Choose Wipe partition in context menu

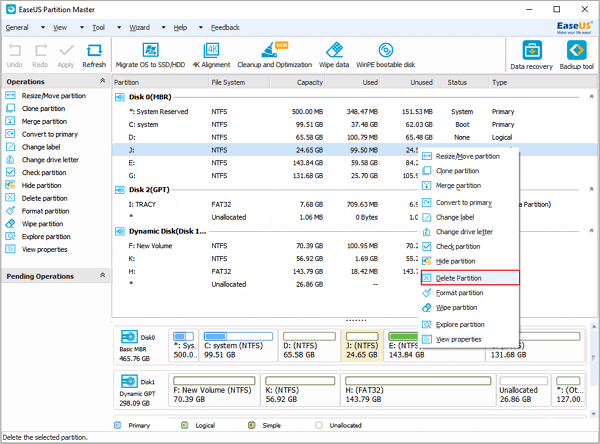click(x=470, y=307)
